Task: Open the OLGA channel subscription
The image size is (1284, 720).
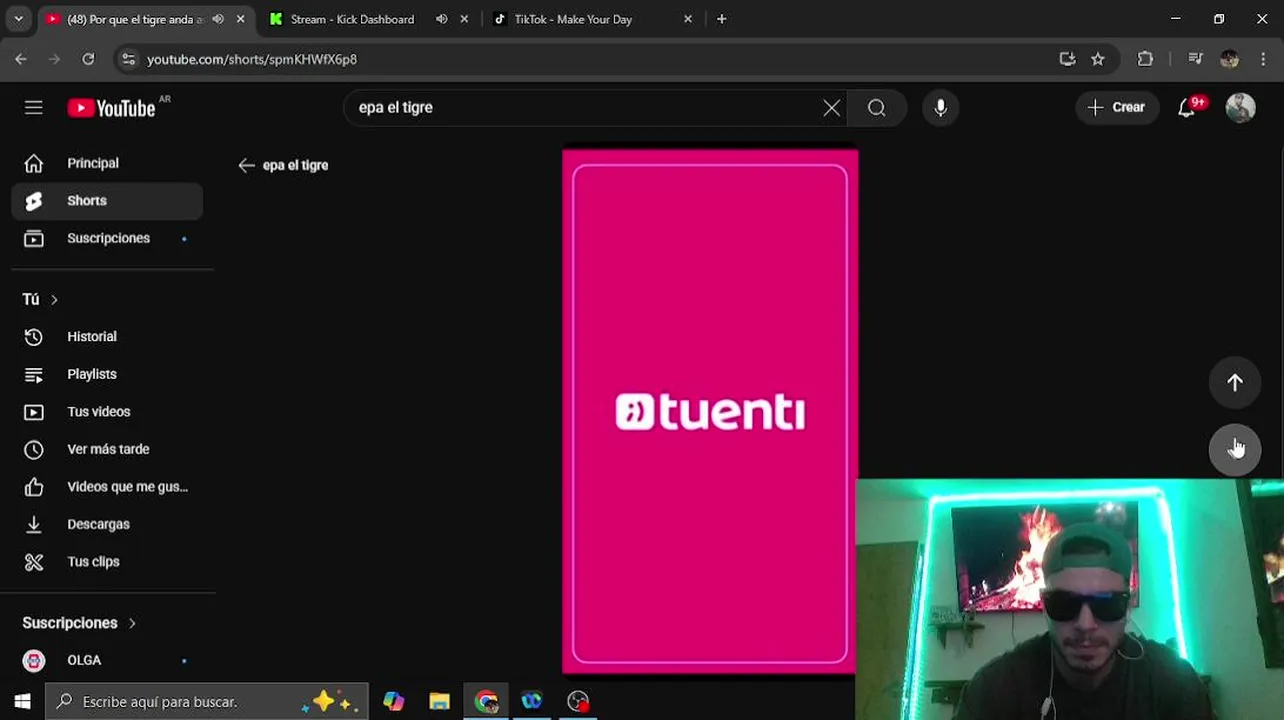Action: pyautogui.click(x=107, y=660)
